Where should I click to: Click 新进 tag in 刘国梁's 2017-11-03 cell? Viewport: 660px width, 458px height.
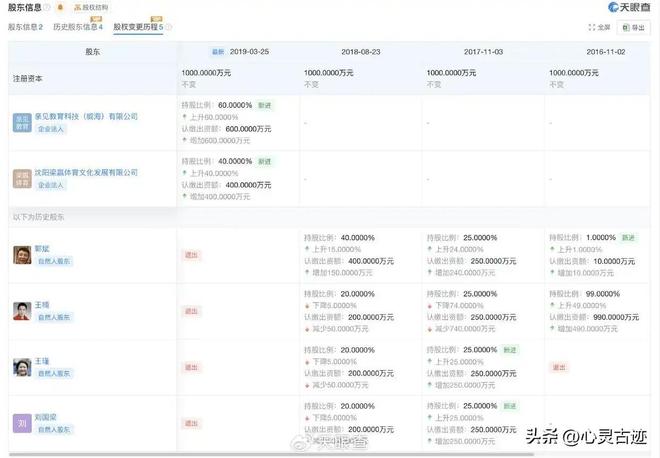click(510, 406)
